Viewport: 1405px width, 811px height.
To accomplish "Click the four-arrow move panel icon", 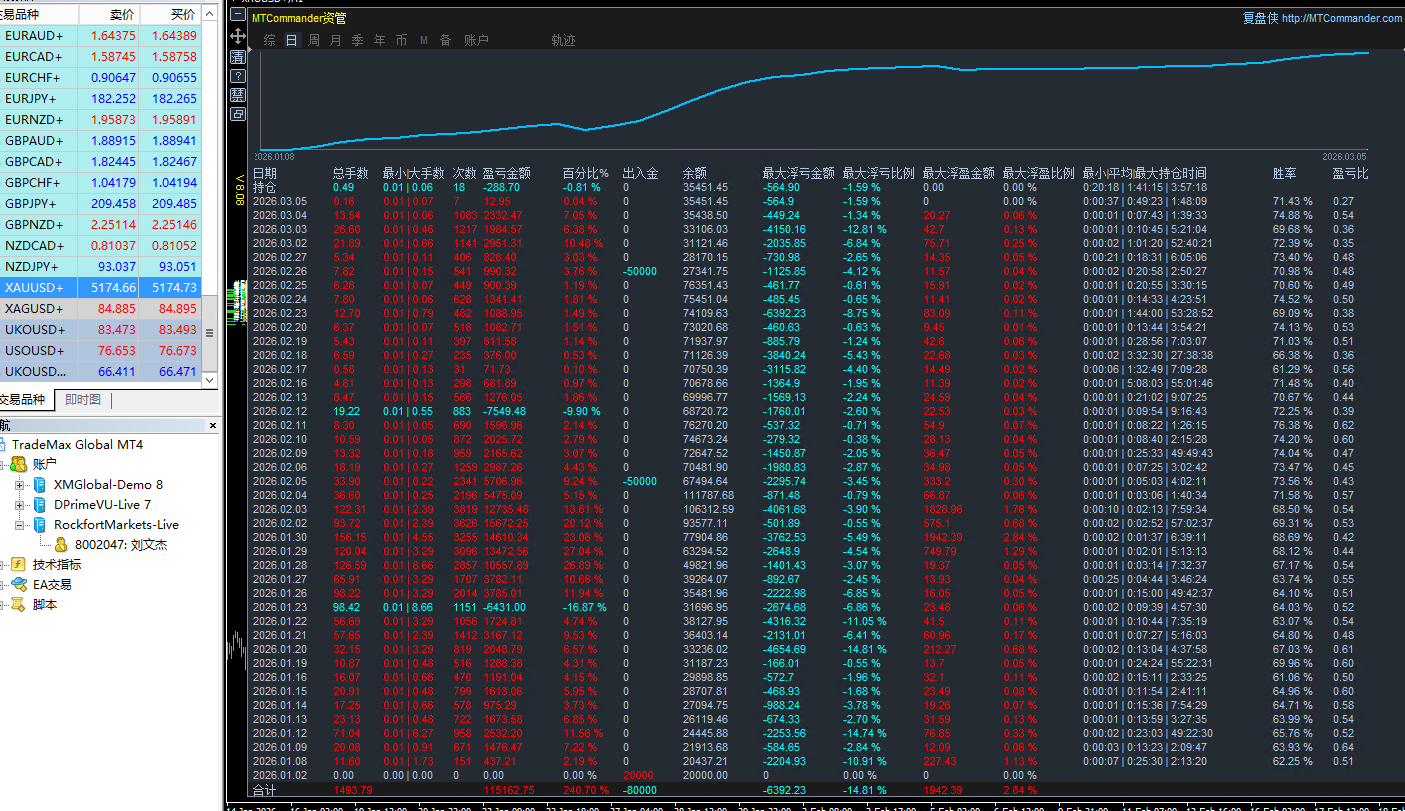I will 238,36.
